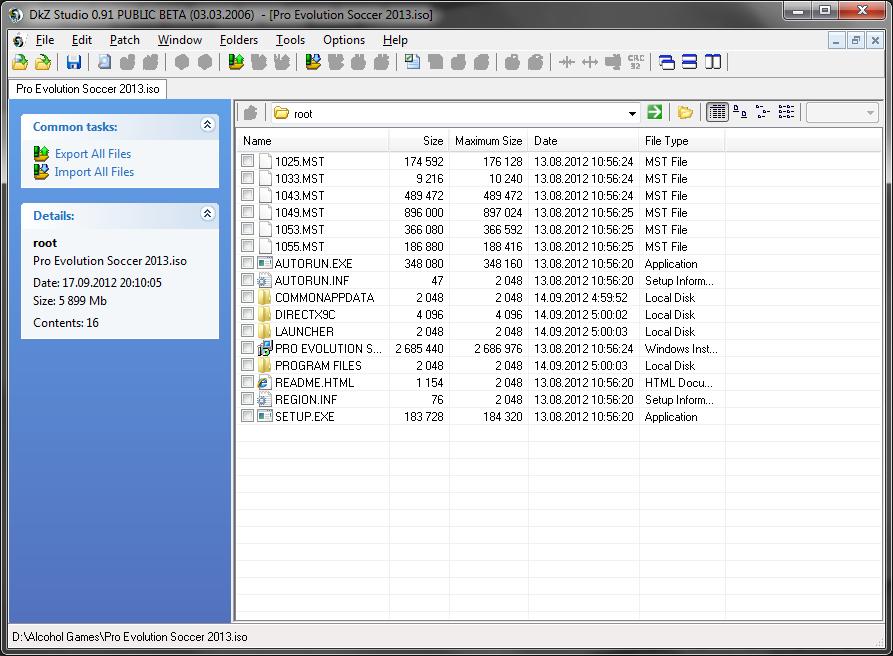Check the box next to SETUP.EXE
Viewport: 893px width, 656px height.
tap(247, 416)
